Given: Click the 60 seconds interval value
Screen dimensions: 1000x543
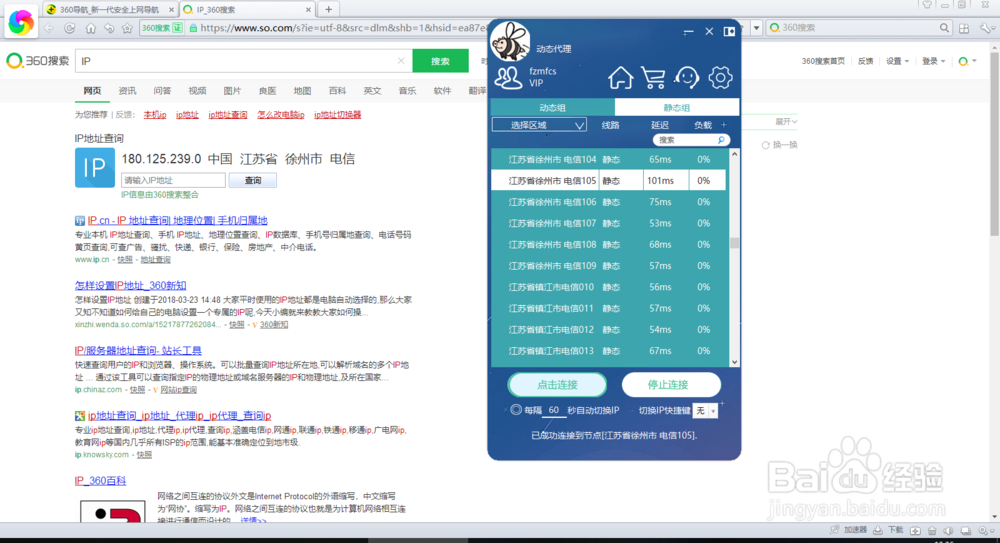Looking at the screenshot, I should click(x=554, y=410).
